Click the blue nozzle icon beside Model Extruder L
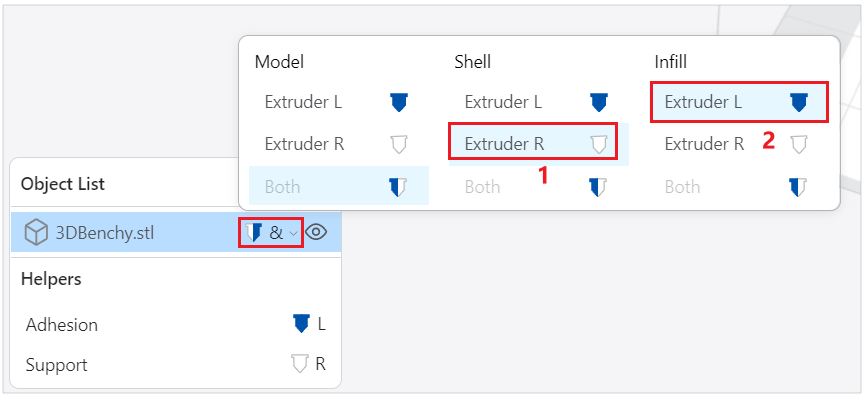Image resolution: width=868 pixels, height=399 pixels. click(399, 102)
